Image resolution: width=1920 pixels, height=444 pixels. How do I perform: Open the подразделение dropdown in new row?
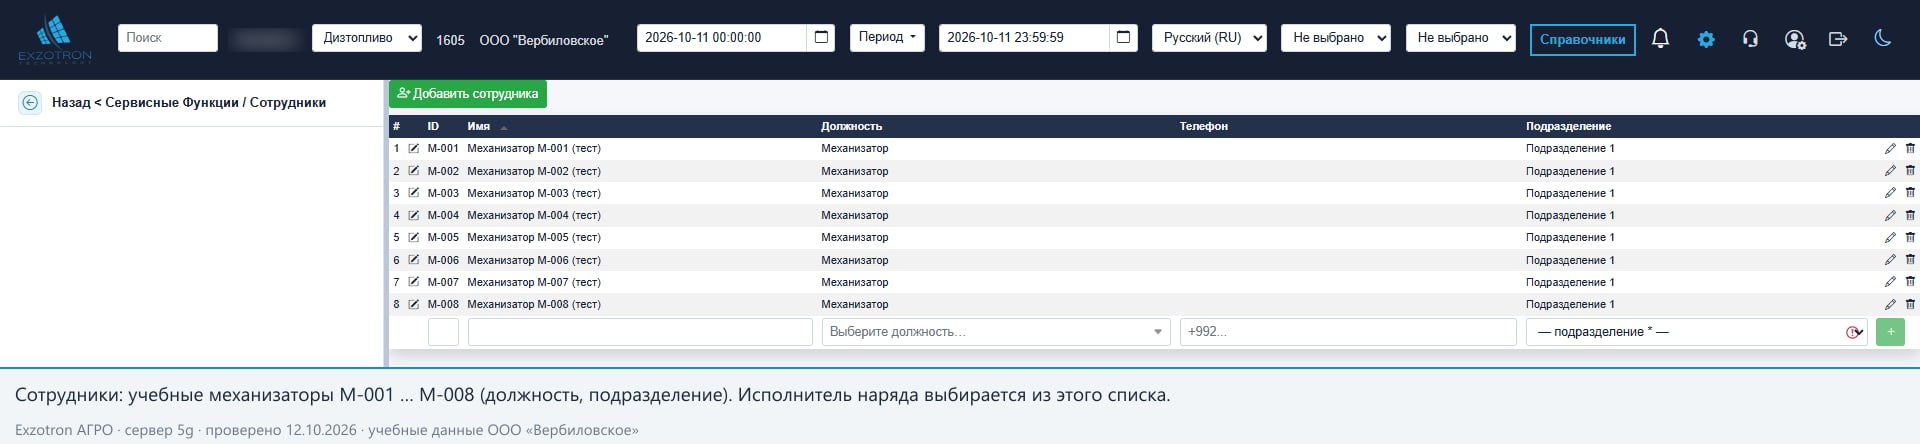click(1697, 332)
